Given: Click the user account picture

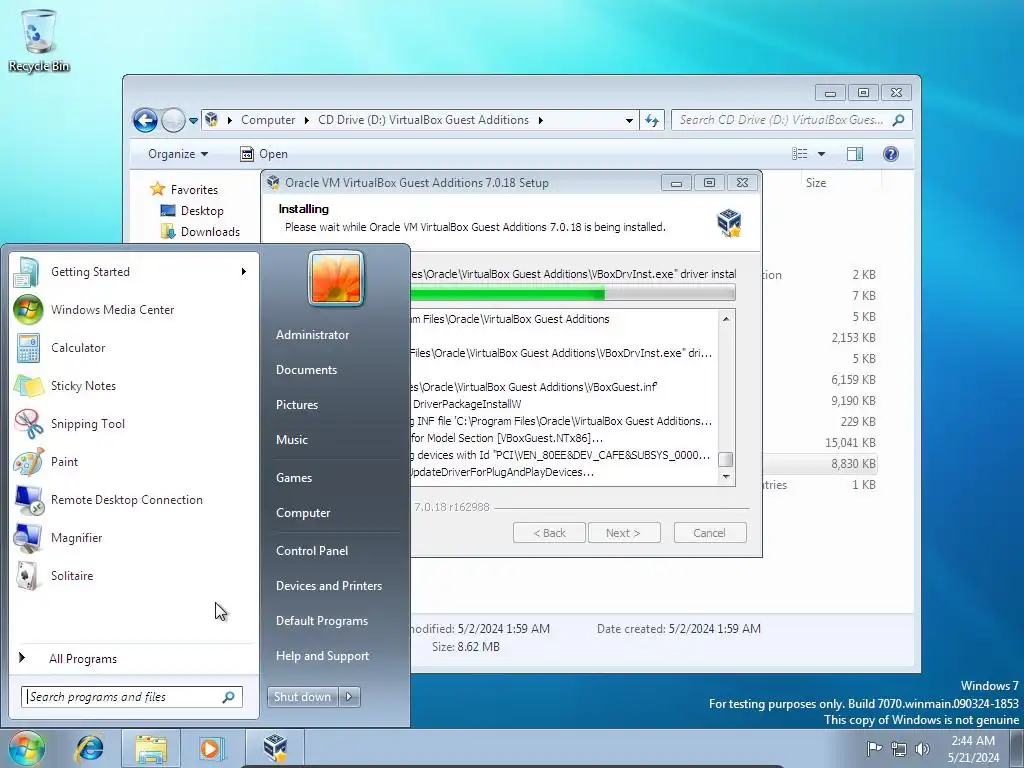Looking at the screenshot, I should 336,279.
